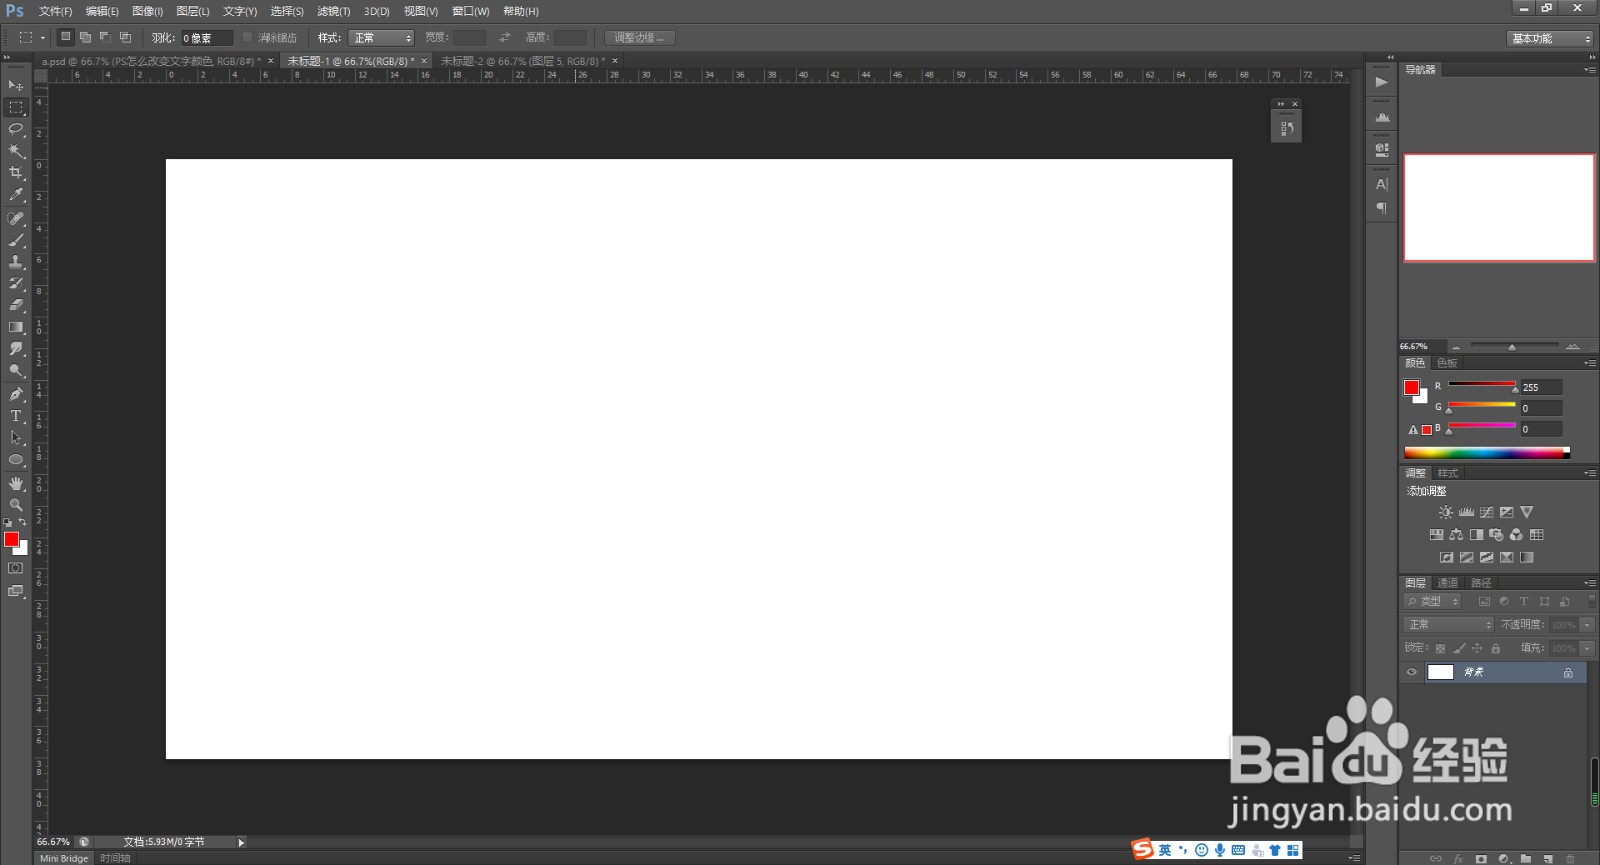Screen dimensions: 1600x865
Task: Select the Pen tool
Action: pyautogui.click(x=16, y=395)
